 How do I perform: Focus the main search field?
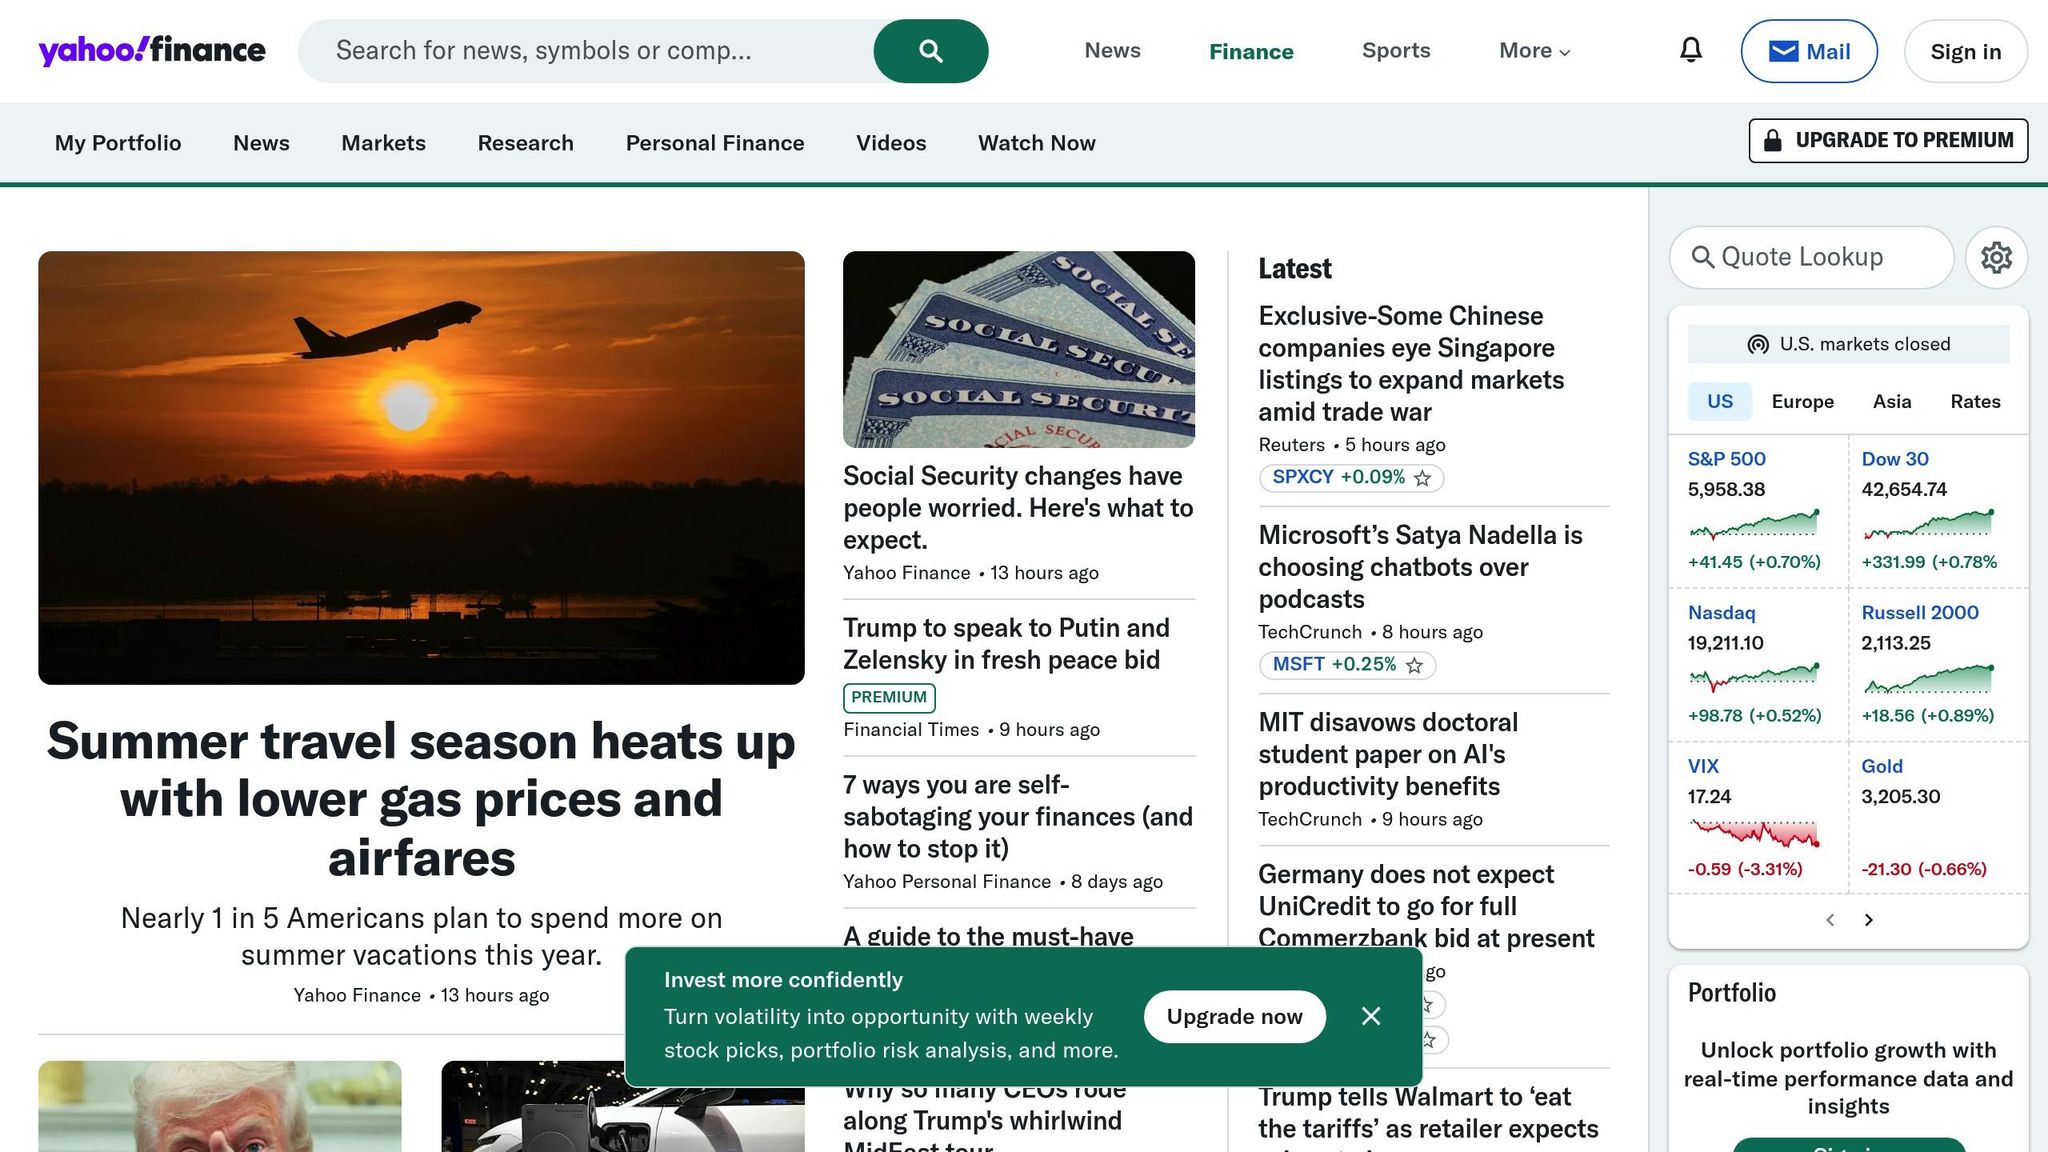[x=586, y=51]
